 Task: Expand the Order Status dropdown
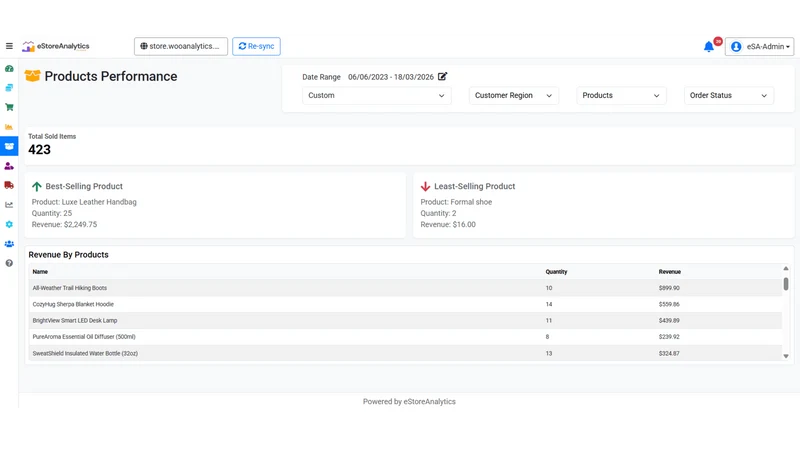point(729,95)
